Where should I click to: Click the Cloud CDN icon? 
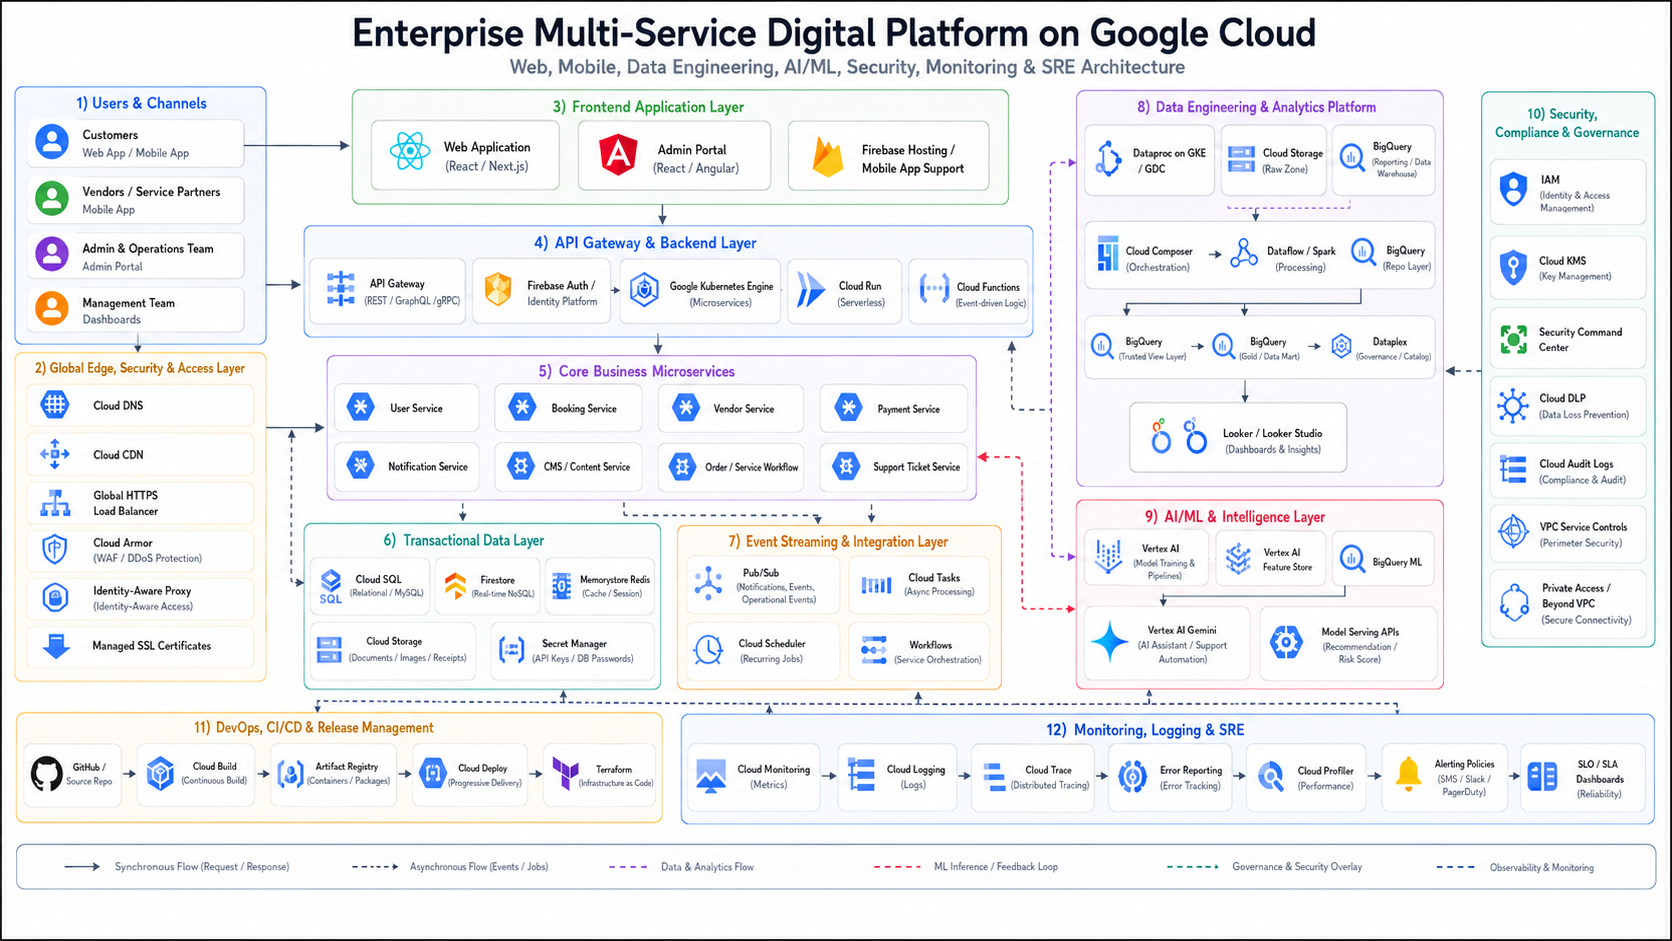[55, 454]
